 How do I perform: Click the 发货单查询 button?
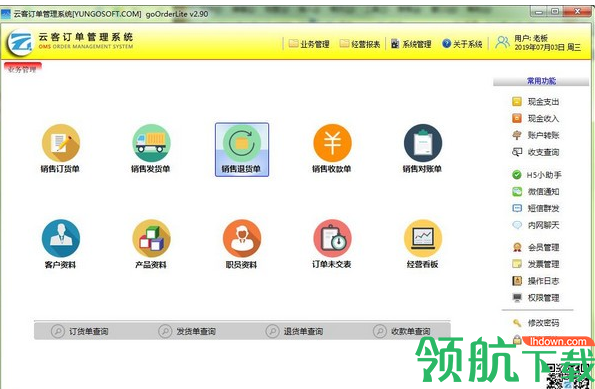point(187,331)
